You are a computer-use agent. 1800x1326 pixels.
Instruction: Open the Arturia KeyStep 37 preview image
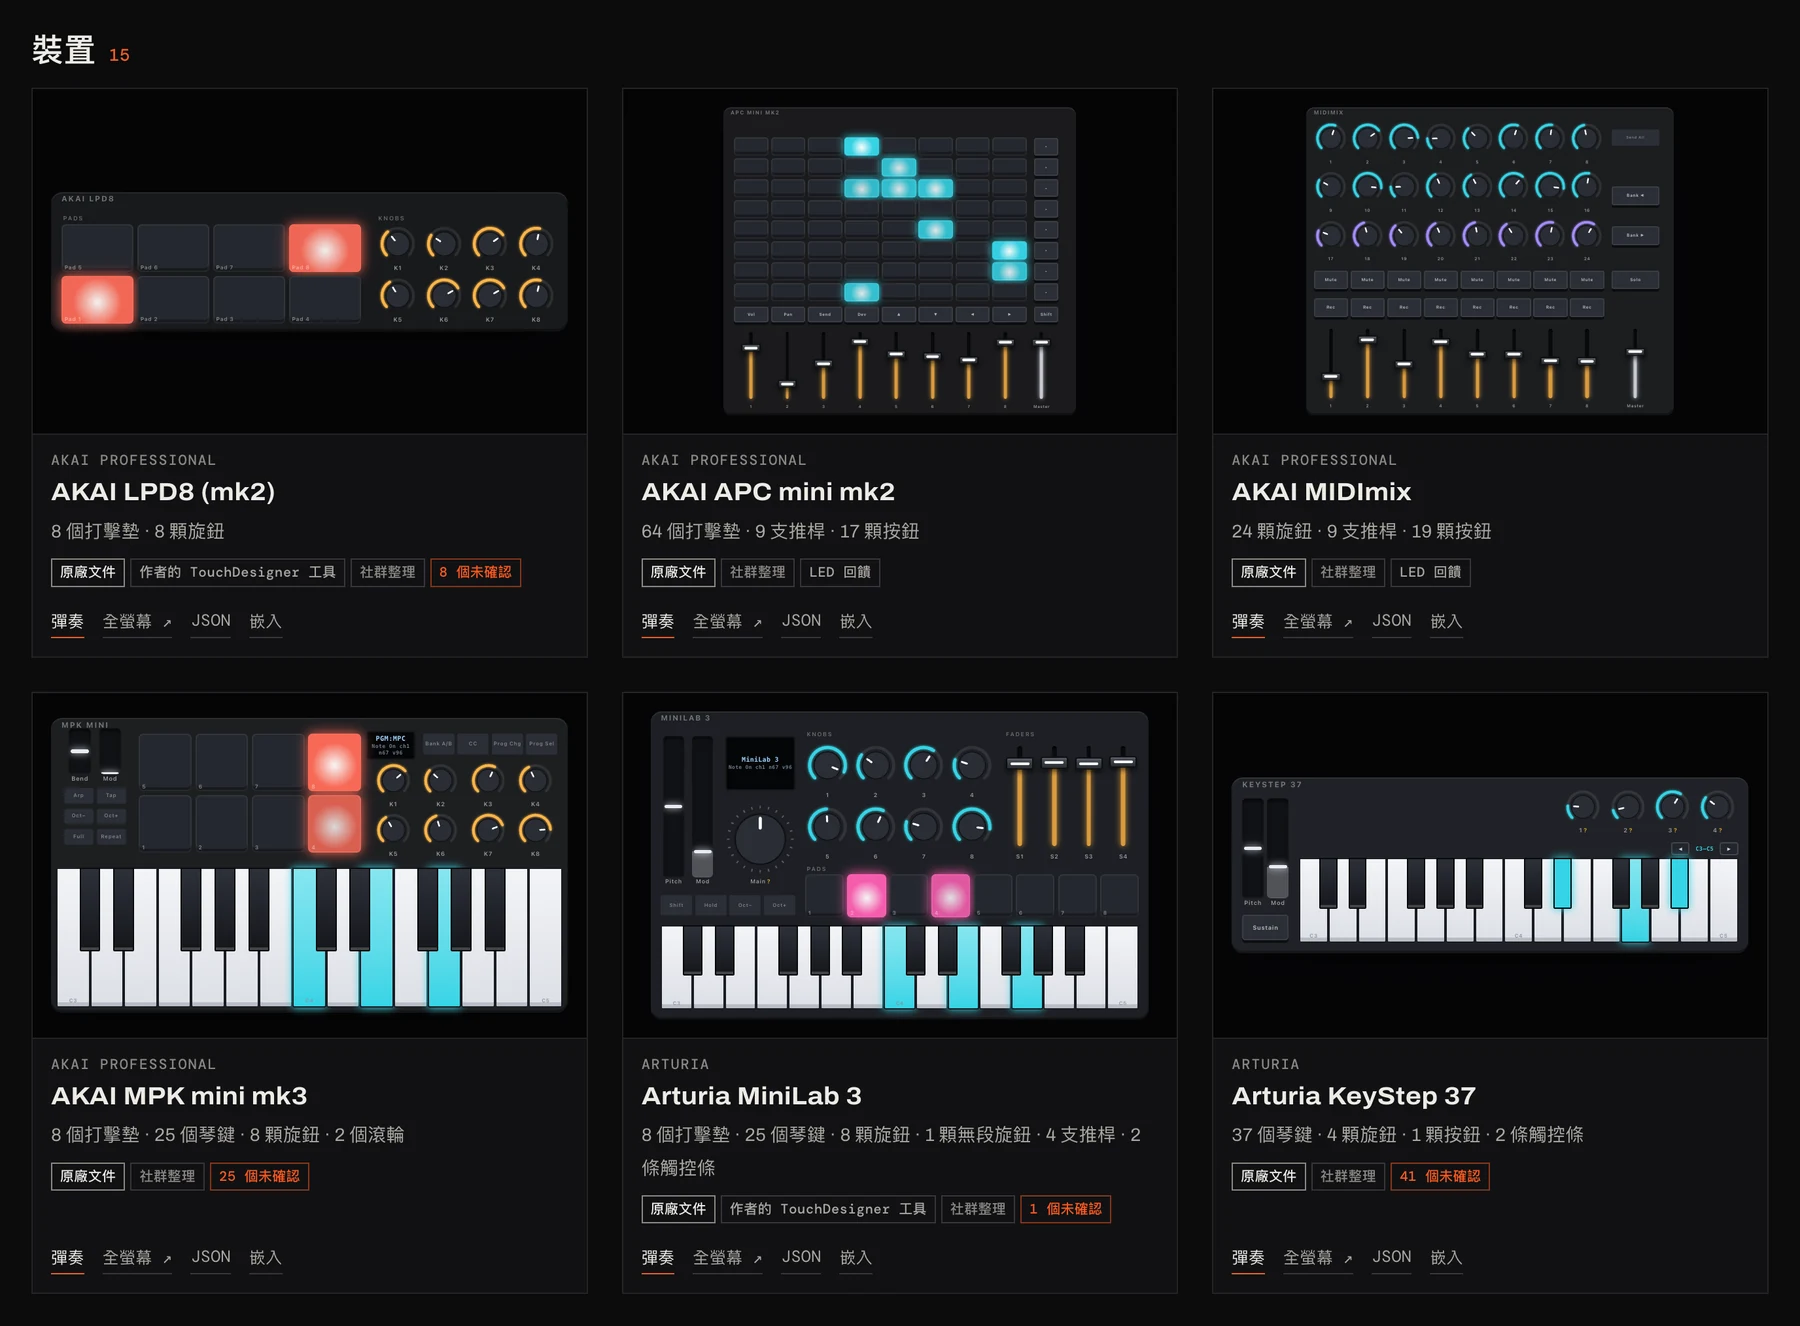point(1490,865)
